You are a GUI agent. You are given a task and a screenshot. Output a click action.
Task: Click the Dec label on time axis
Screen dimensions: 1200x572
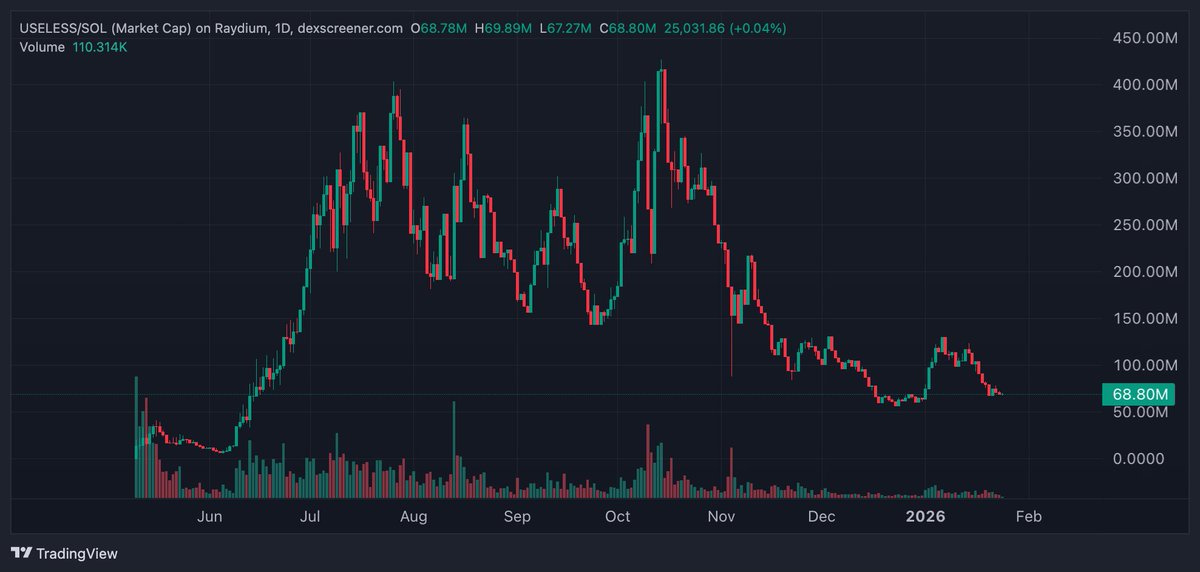pyautogui.click(x=822, y=517)
